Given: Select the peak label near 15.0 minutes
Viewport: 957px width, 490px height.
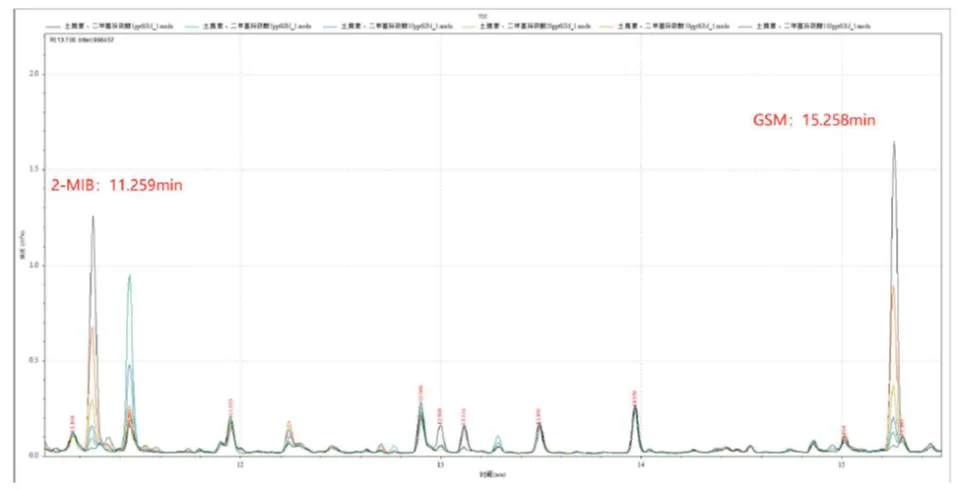Looking at the screenshot, I should (844, 430).
